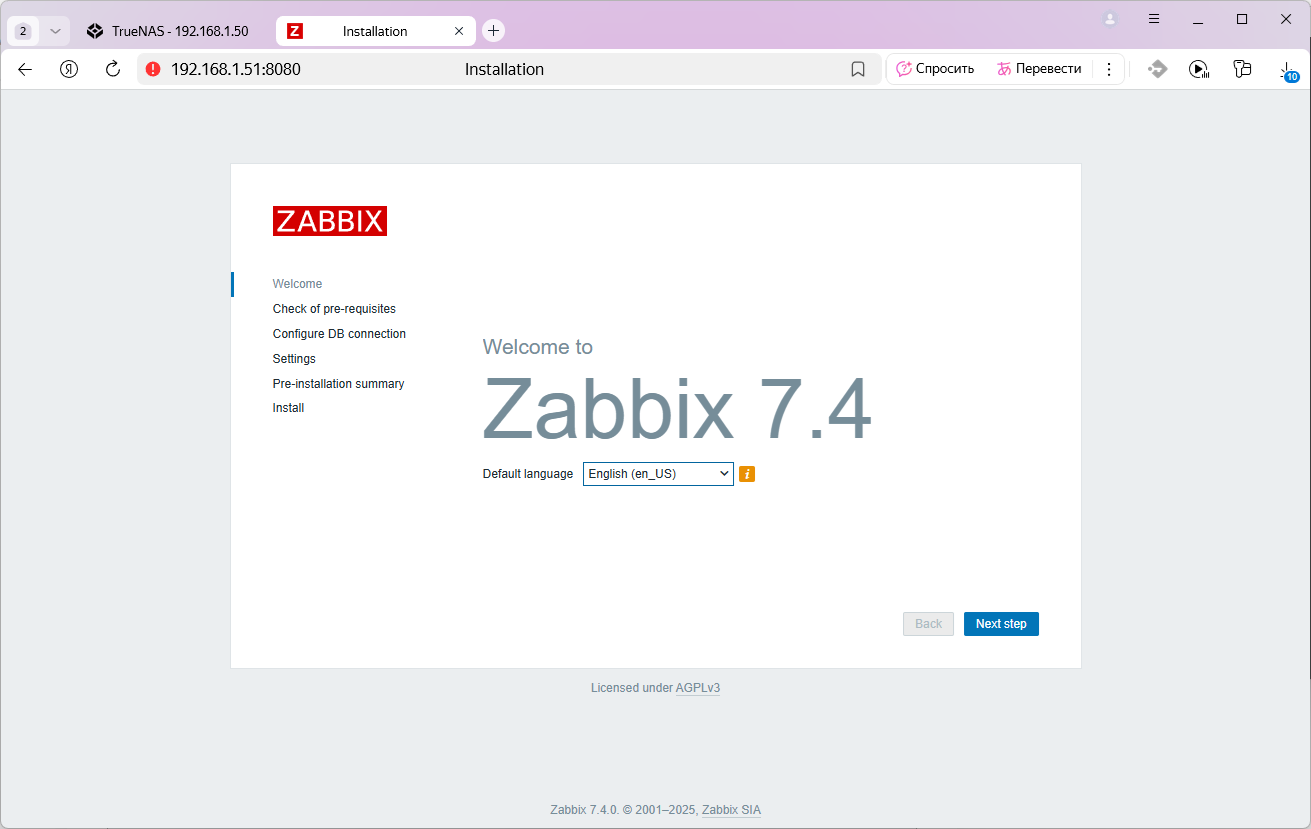The image size is (1311, 829).
Task: Open the AGPLv3 license link
Action: pyautogui.click(x=698, y=688)
